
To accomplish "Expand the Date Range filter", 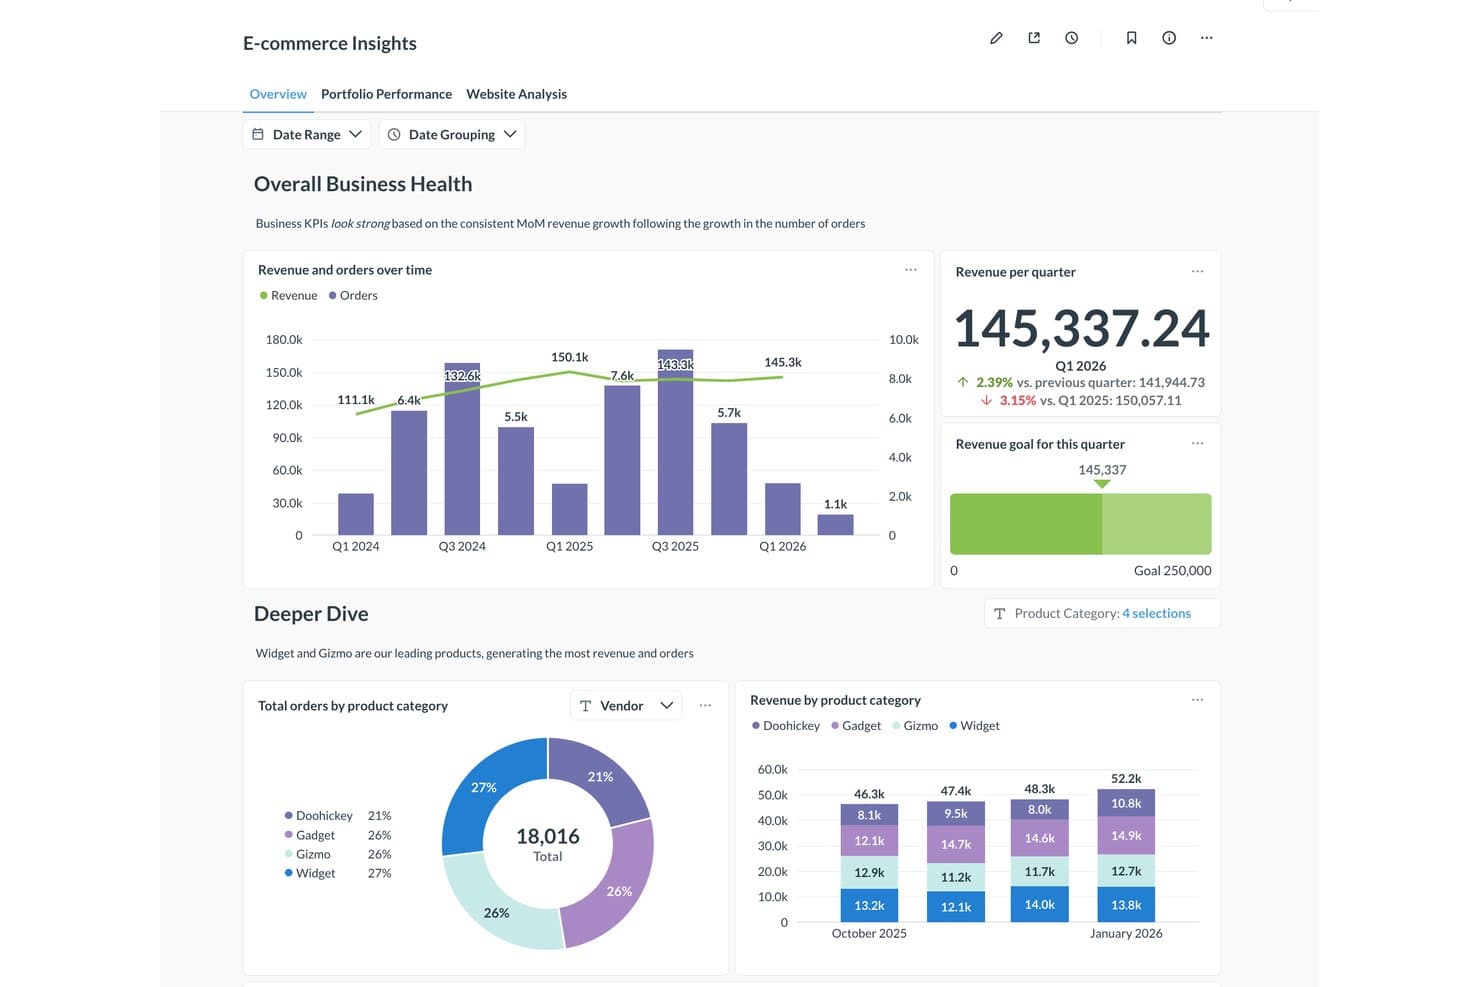I will (307, 134).
